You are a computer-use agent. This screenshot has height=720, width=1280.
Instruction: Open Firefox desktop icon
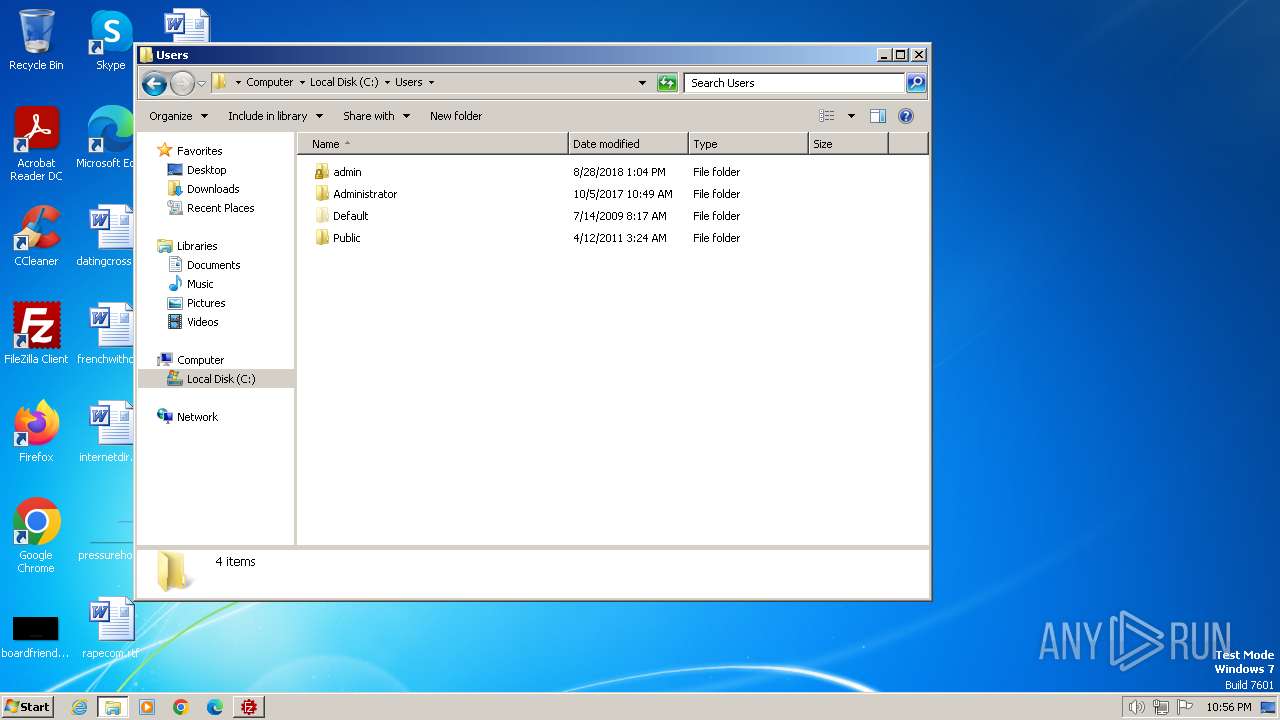click(36, 432)
